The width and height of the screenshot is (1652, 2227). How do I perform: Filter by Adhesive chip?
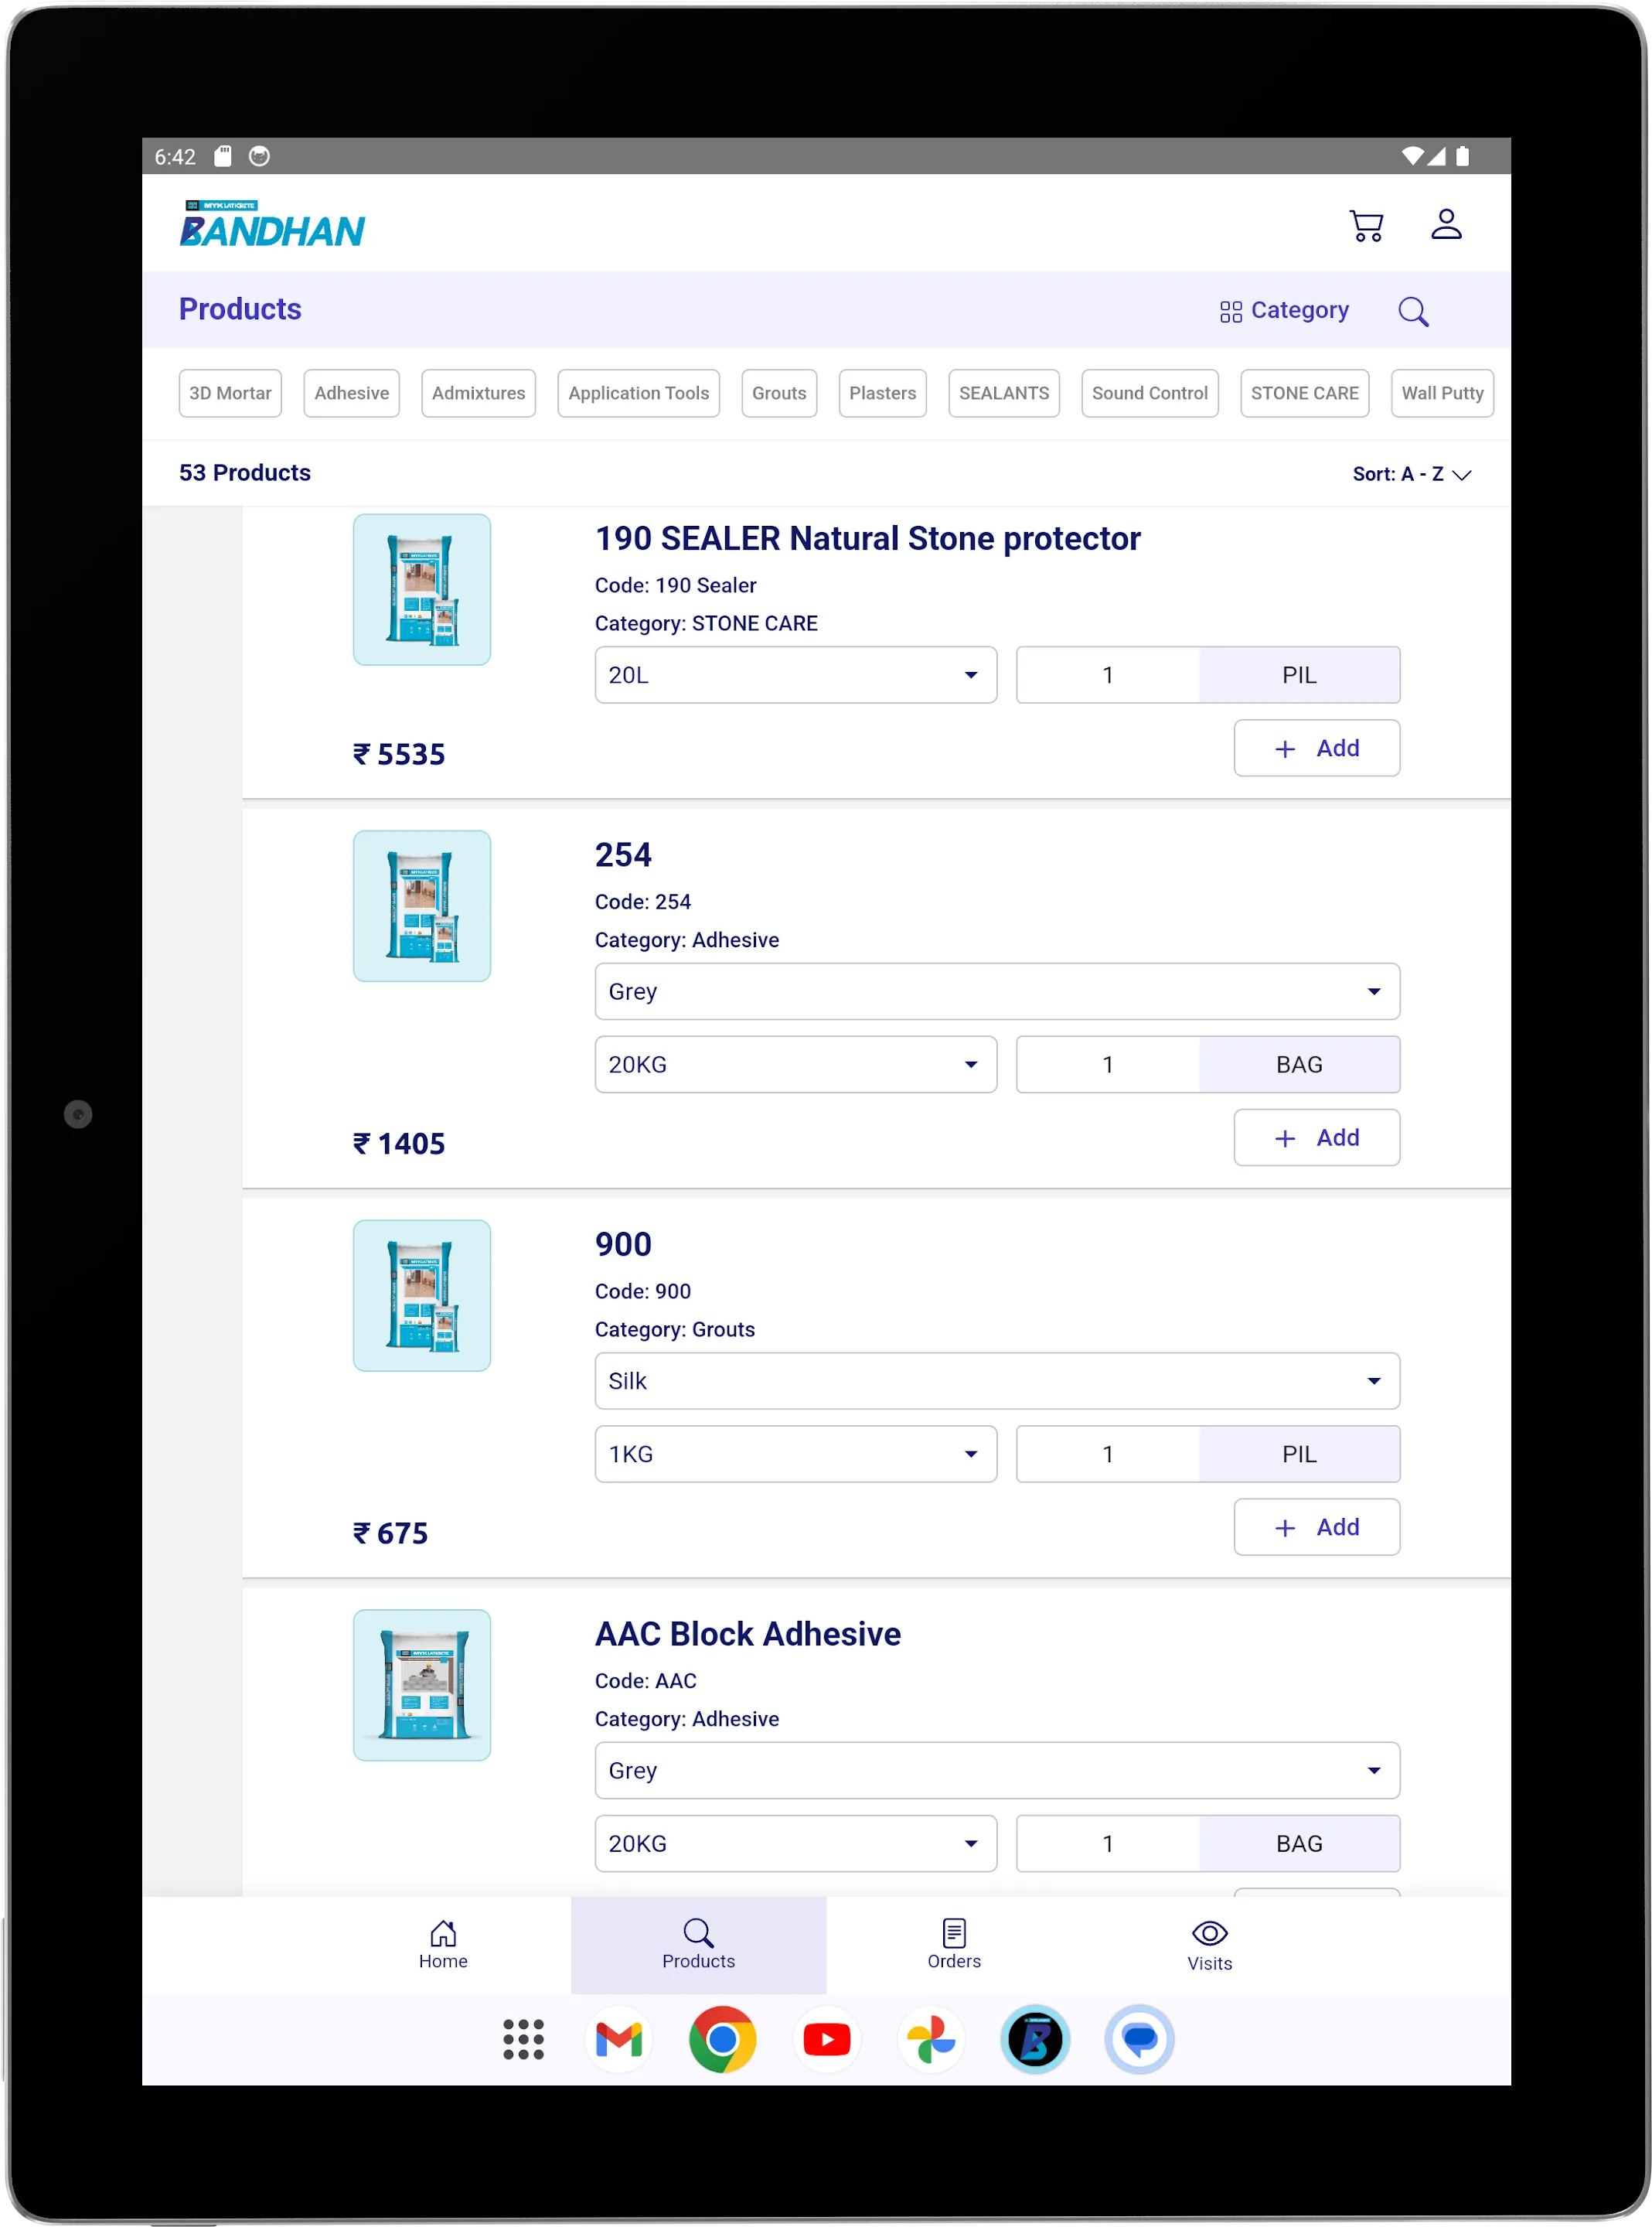point(351,393)
